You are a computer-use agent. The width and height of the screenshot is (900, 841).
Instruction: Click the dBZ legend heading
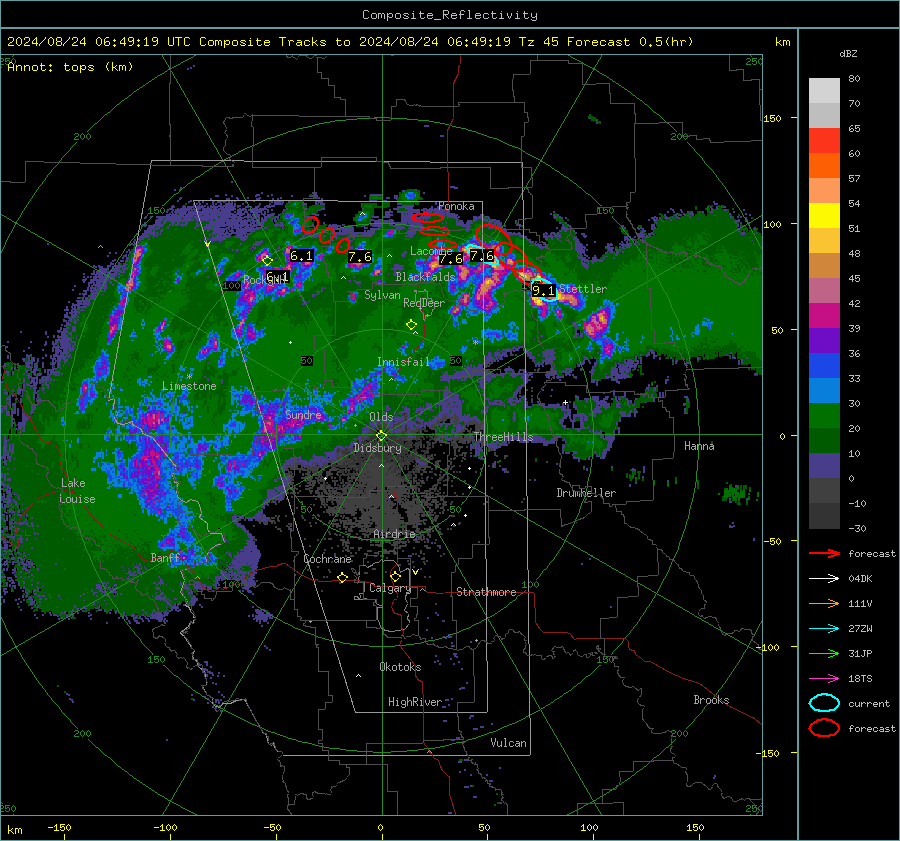(x=848, y=53)
